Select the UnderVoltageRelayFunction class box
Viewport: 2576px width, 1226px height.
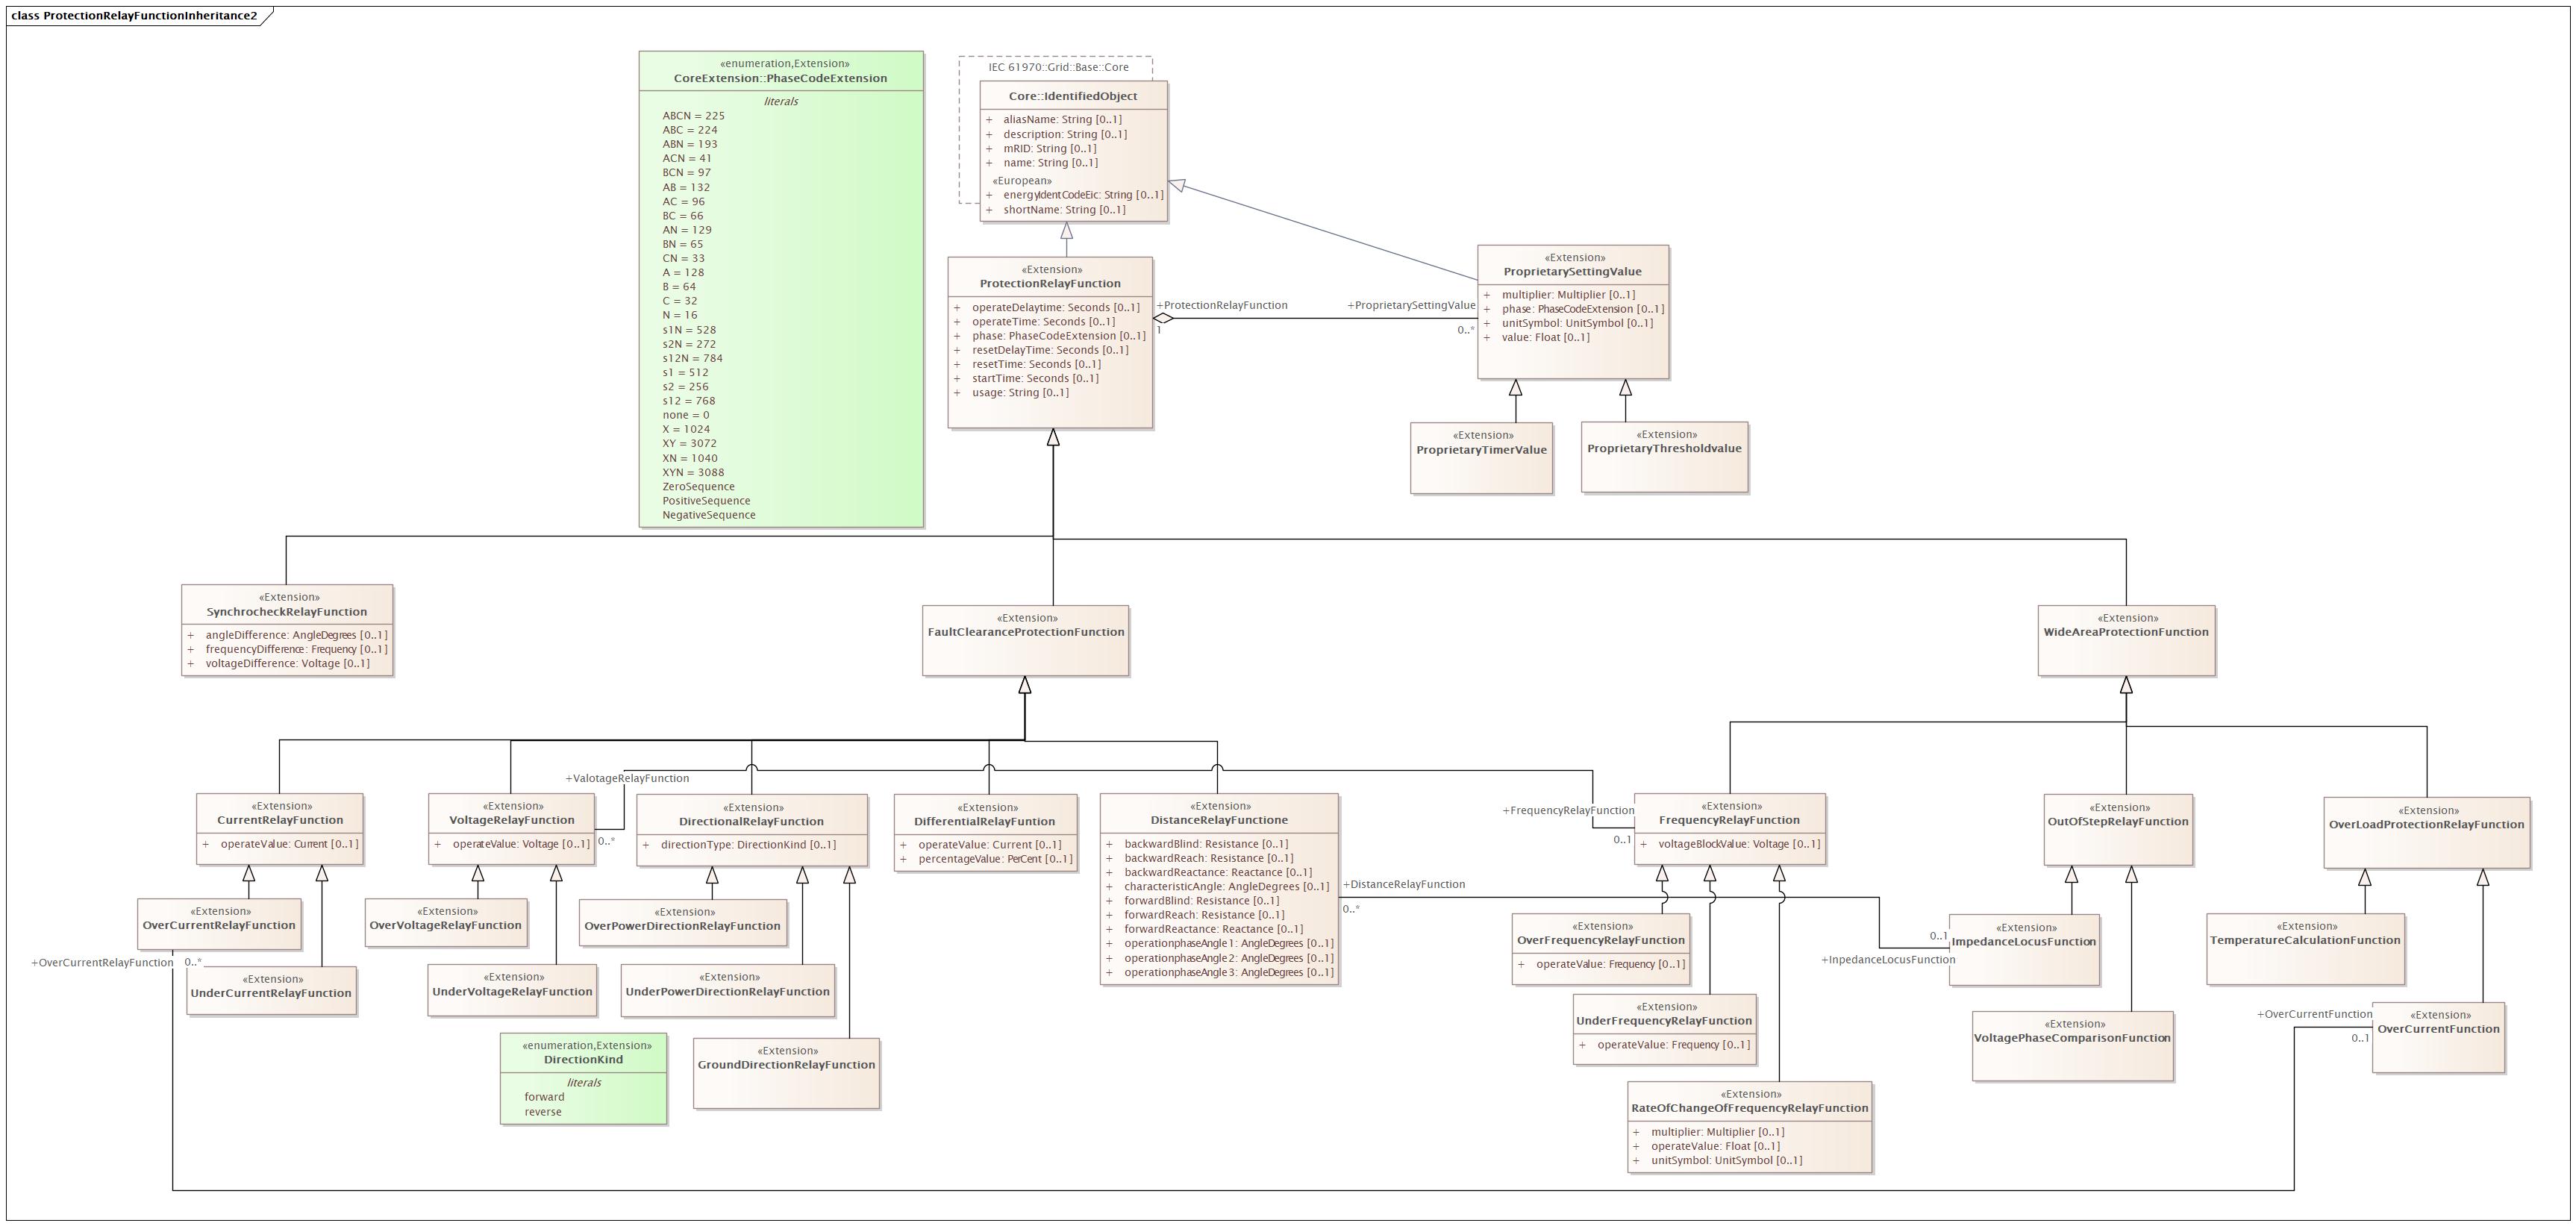coord(512,990)
